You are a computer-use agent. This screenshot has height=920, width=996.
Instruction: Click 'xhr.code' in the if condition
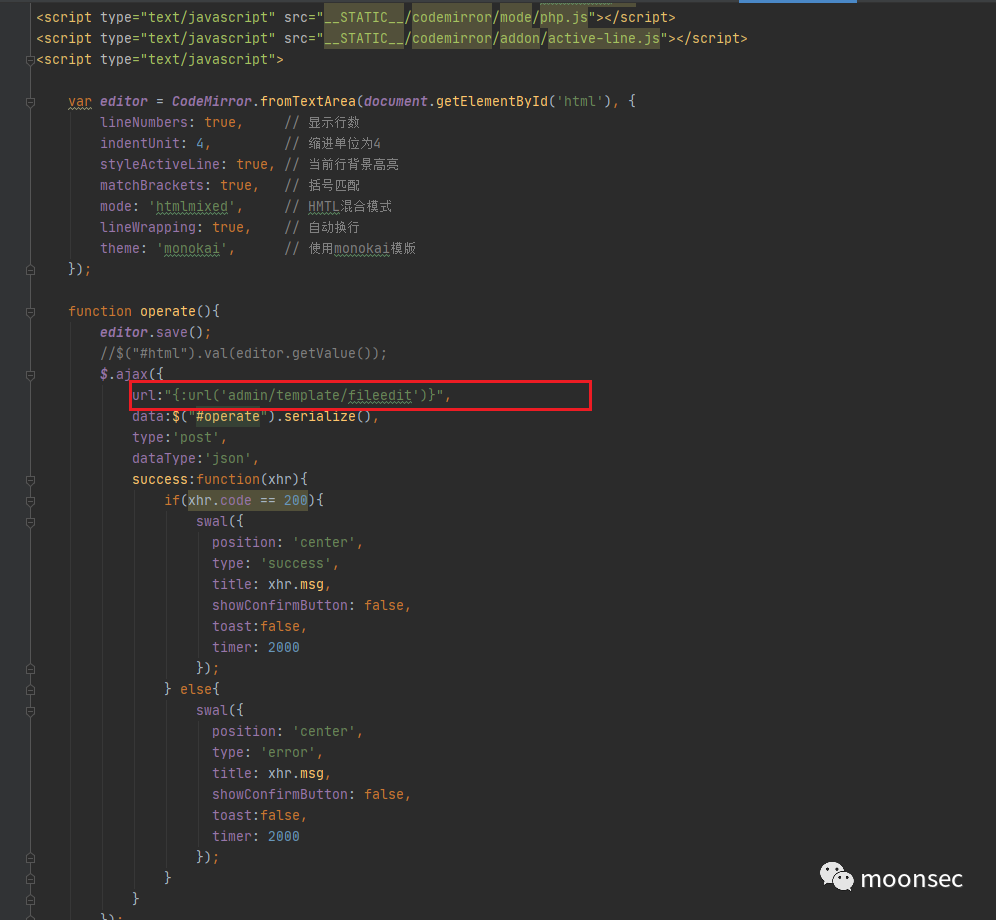click(220, 501)
